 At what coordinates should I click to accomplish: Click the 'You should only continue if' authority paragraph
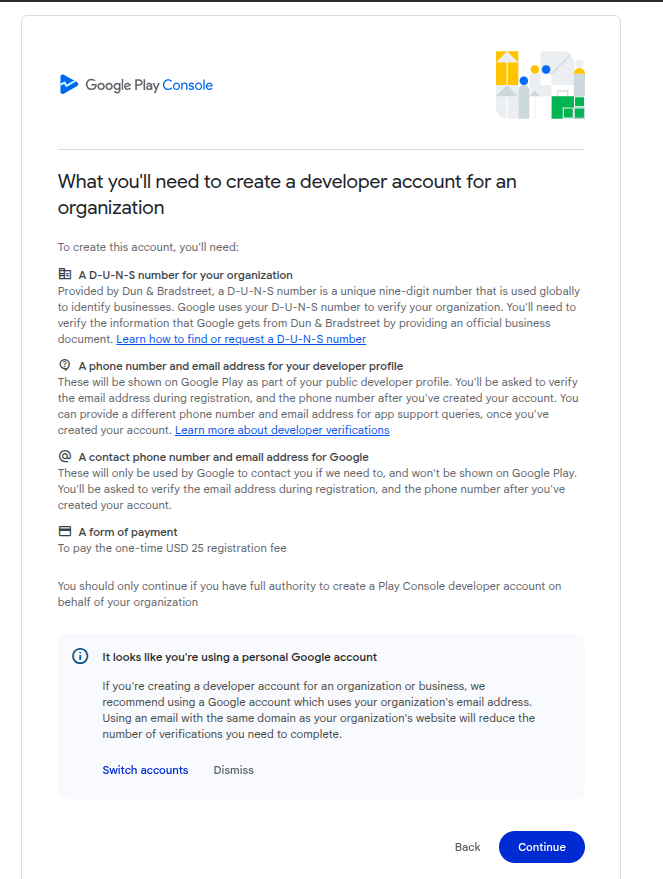click(x=309, y=594)
